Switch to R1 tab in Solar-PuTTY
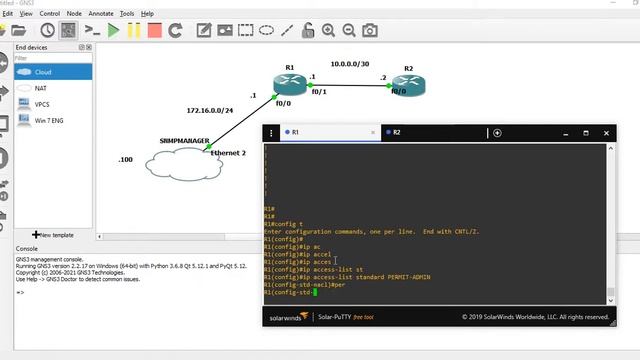This screenshot has width=640, height=360. (330, 132)
